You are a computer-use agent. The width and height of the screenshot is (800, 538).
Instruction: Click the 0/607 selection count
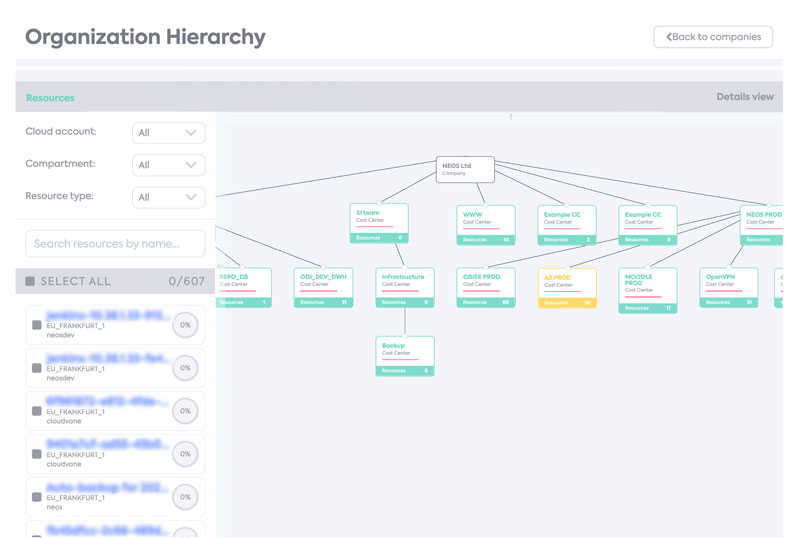186,281
